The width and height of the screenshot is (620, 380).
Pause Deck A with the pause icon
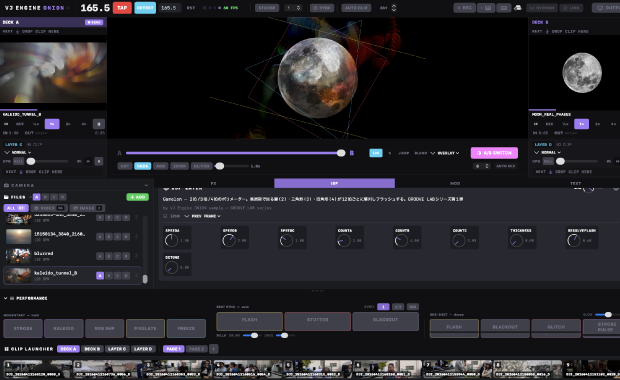click(99, 124)
